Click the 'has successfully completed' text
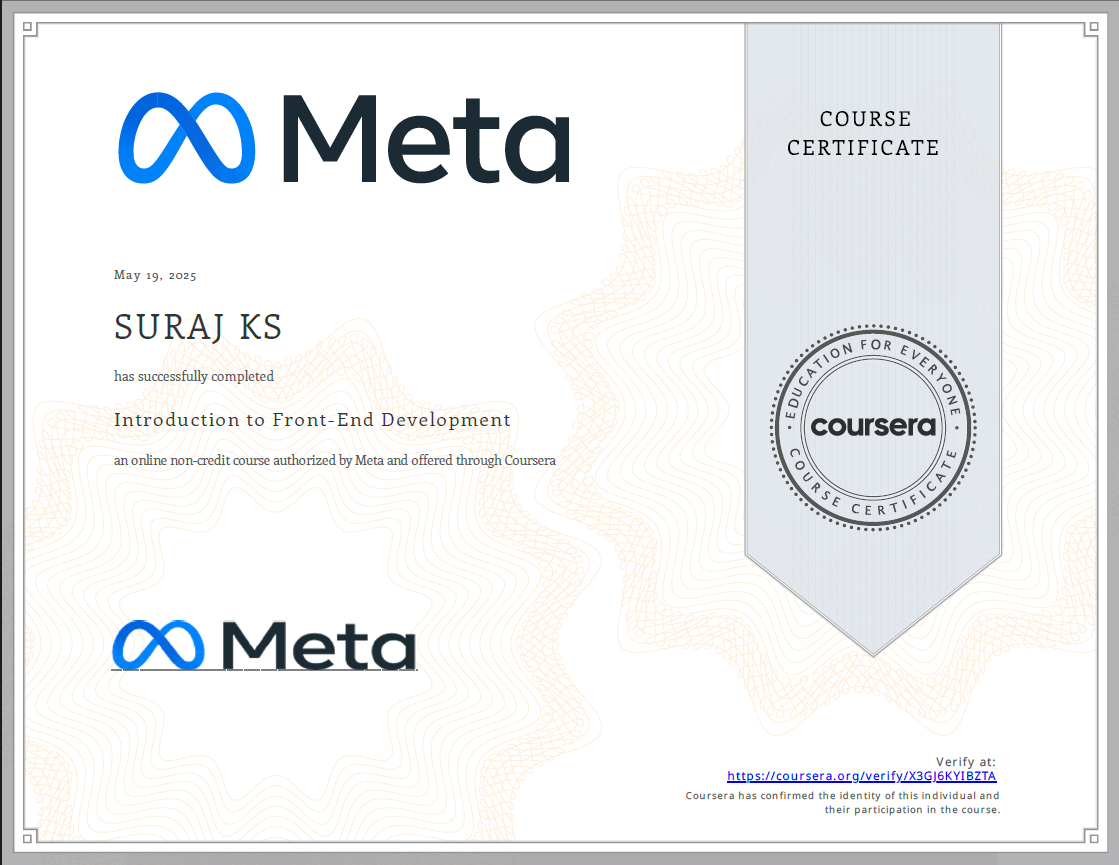This screenshot has width=1119, height=865. pyautogui.click(x=194, y=377)
